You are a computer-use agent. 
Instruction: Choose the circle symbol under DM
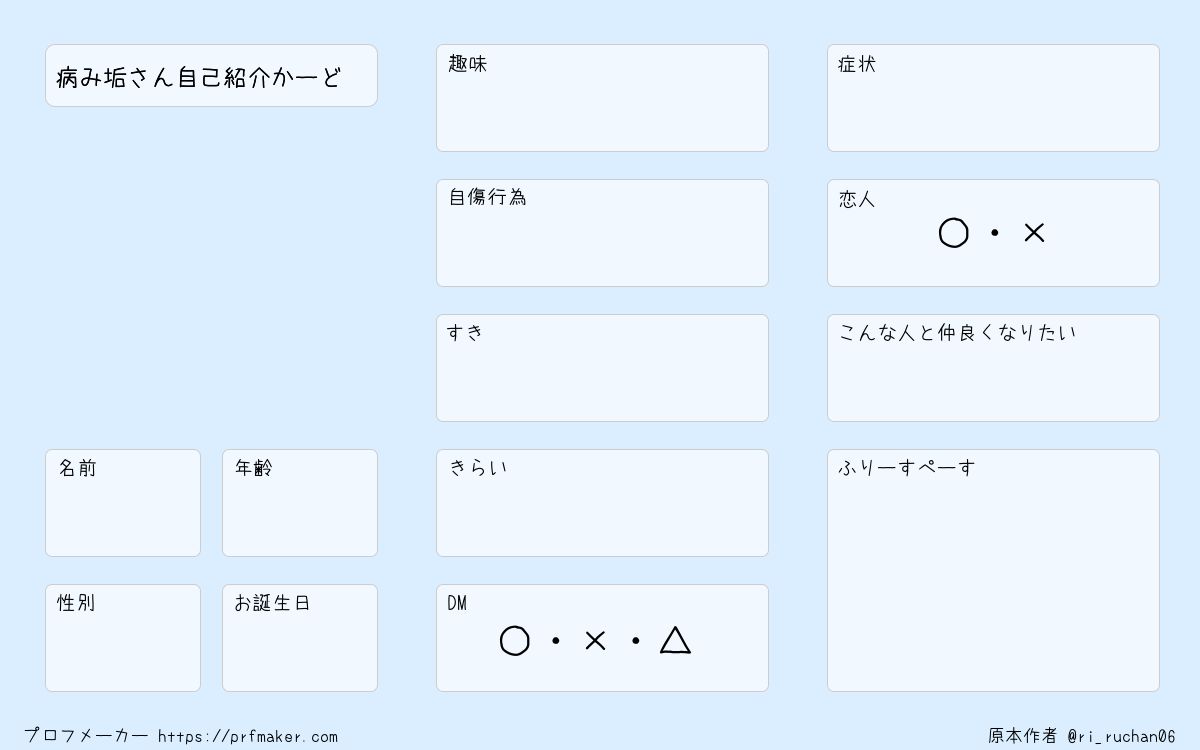pyautogui.click(x=514, y=641)
